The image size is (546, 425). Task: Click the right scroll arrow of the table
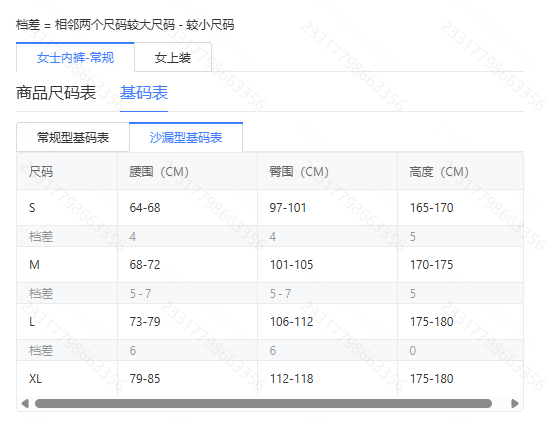point(515,403)
